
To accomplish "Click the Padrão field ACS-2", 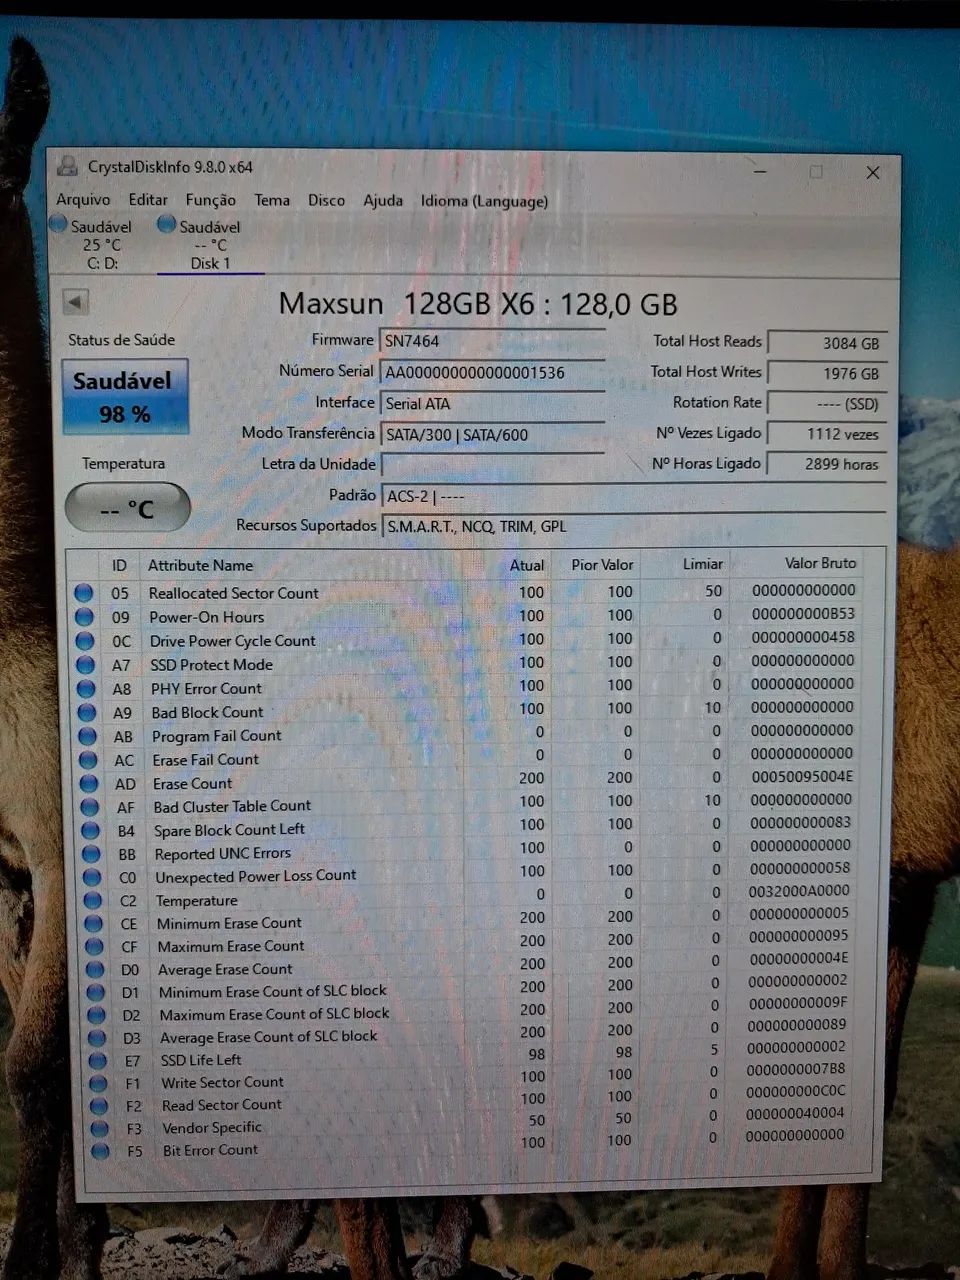I will [x=634, y=496].
